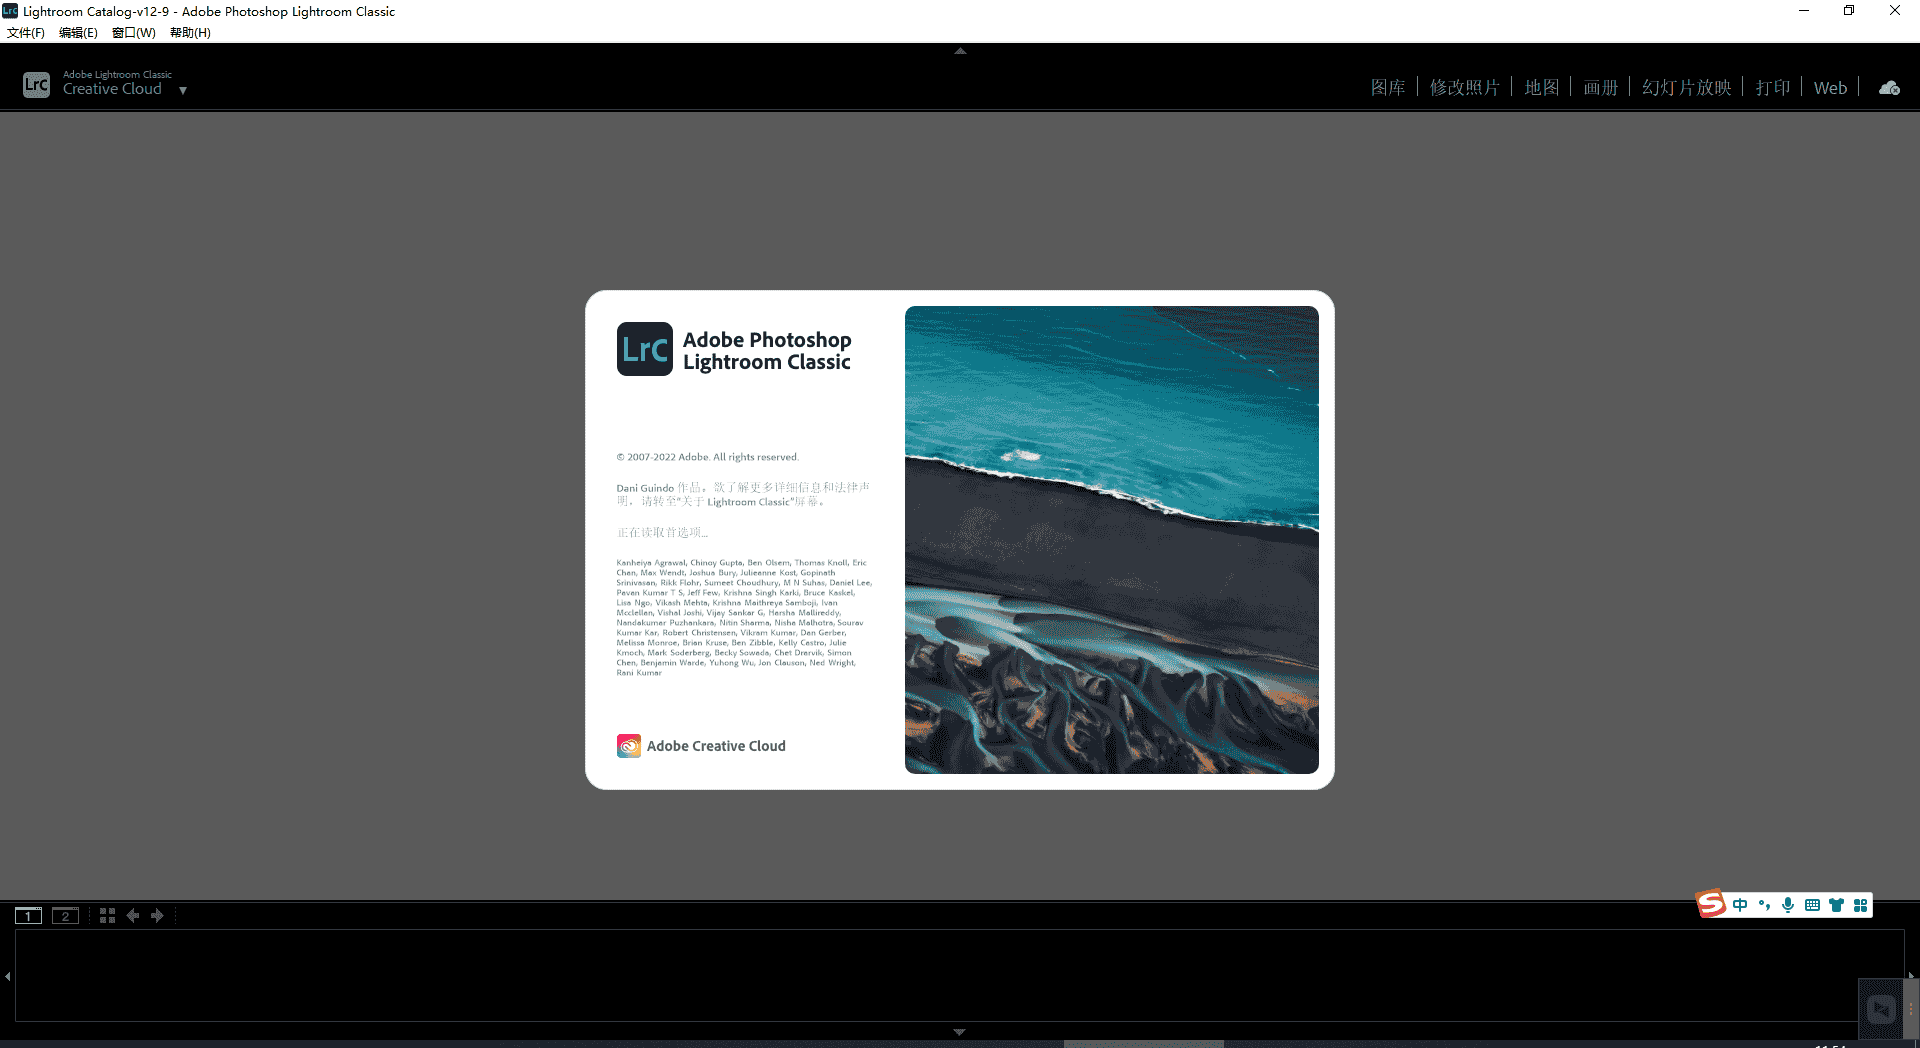Open the cloud sync status icon
Viewport: 1920px width, 1048px height.
pyautogui.click(x=1888, y=87)
